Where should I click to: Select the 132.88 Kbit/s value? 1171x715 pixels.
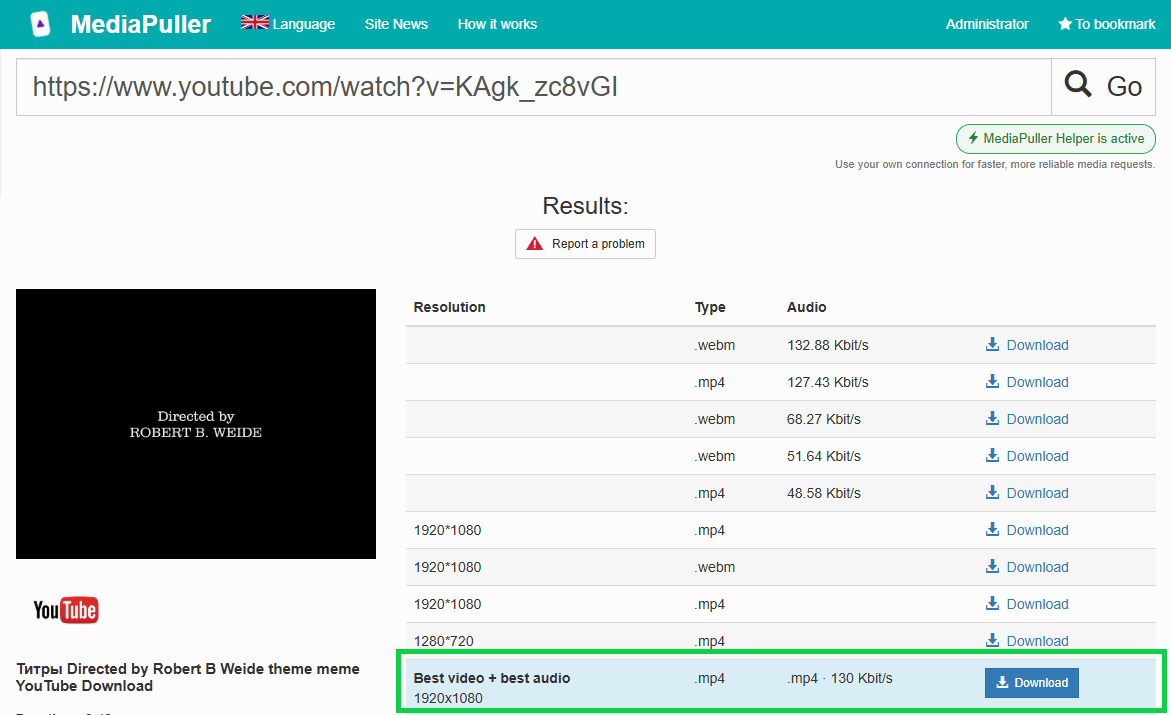(x=827, y=345)
